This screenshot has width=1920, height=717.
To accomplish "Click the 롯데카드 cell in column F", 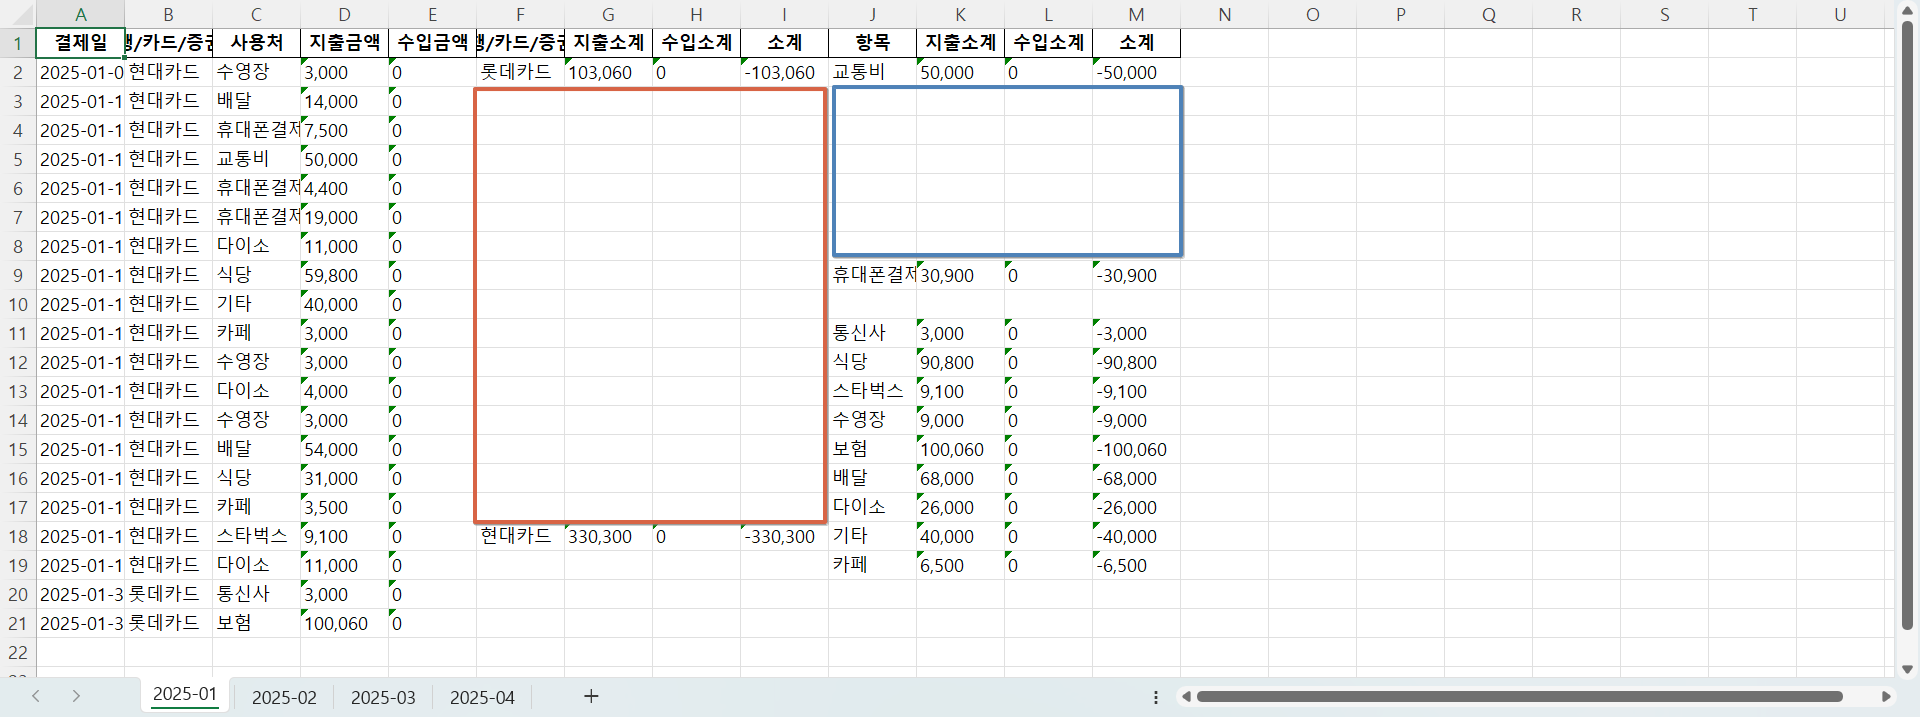I will tap(520, 72).
